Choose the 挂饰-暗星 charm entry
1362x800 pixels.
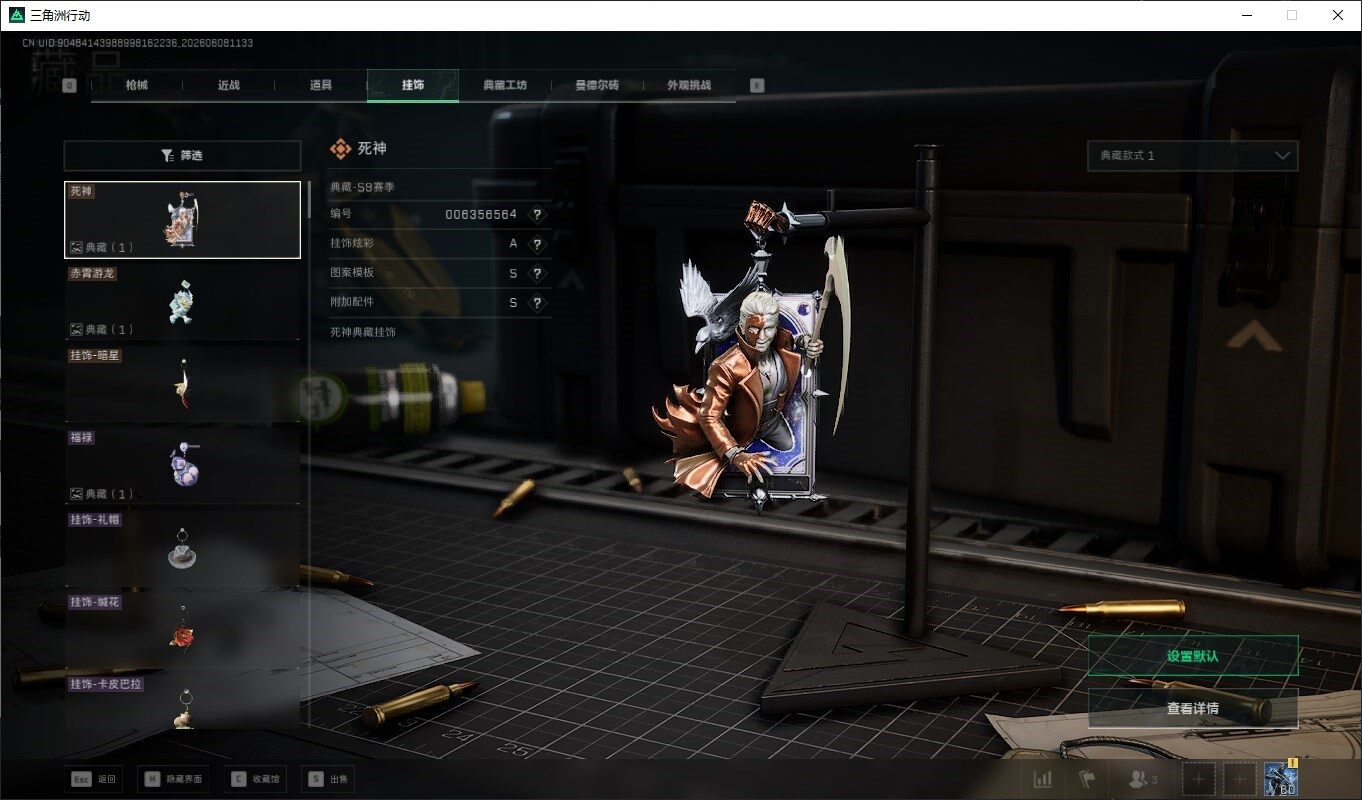[182, 383]
